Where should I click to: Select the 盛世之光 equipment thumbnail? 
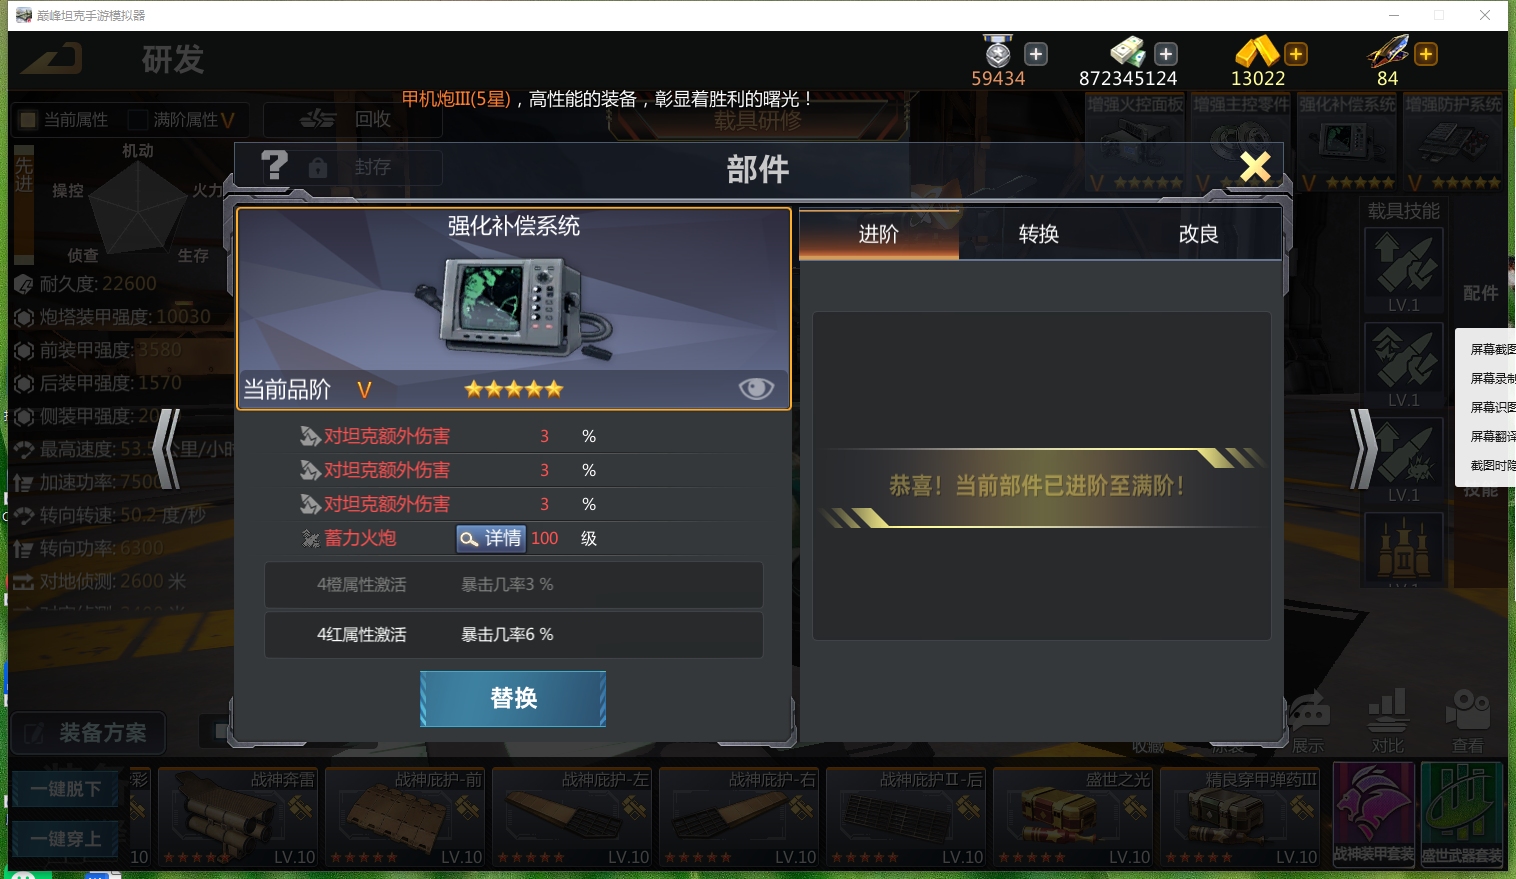[1073, 817]
